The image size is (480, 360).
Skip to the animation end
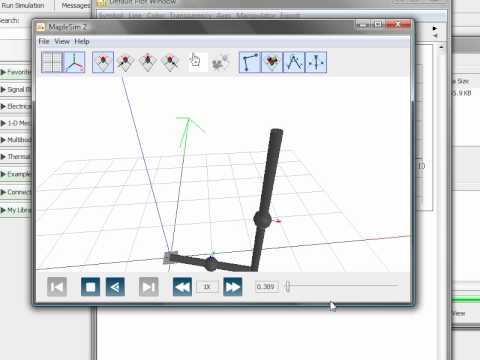tap(149, 287)
